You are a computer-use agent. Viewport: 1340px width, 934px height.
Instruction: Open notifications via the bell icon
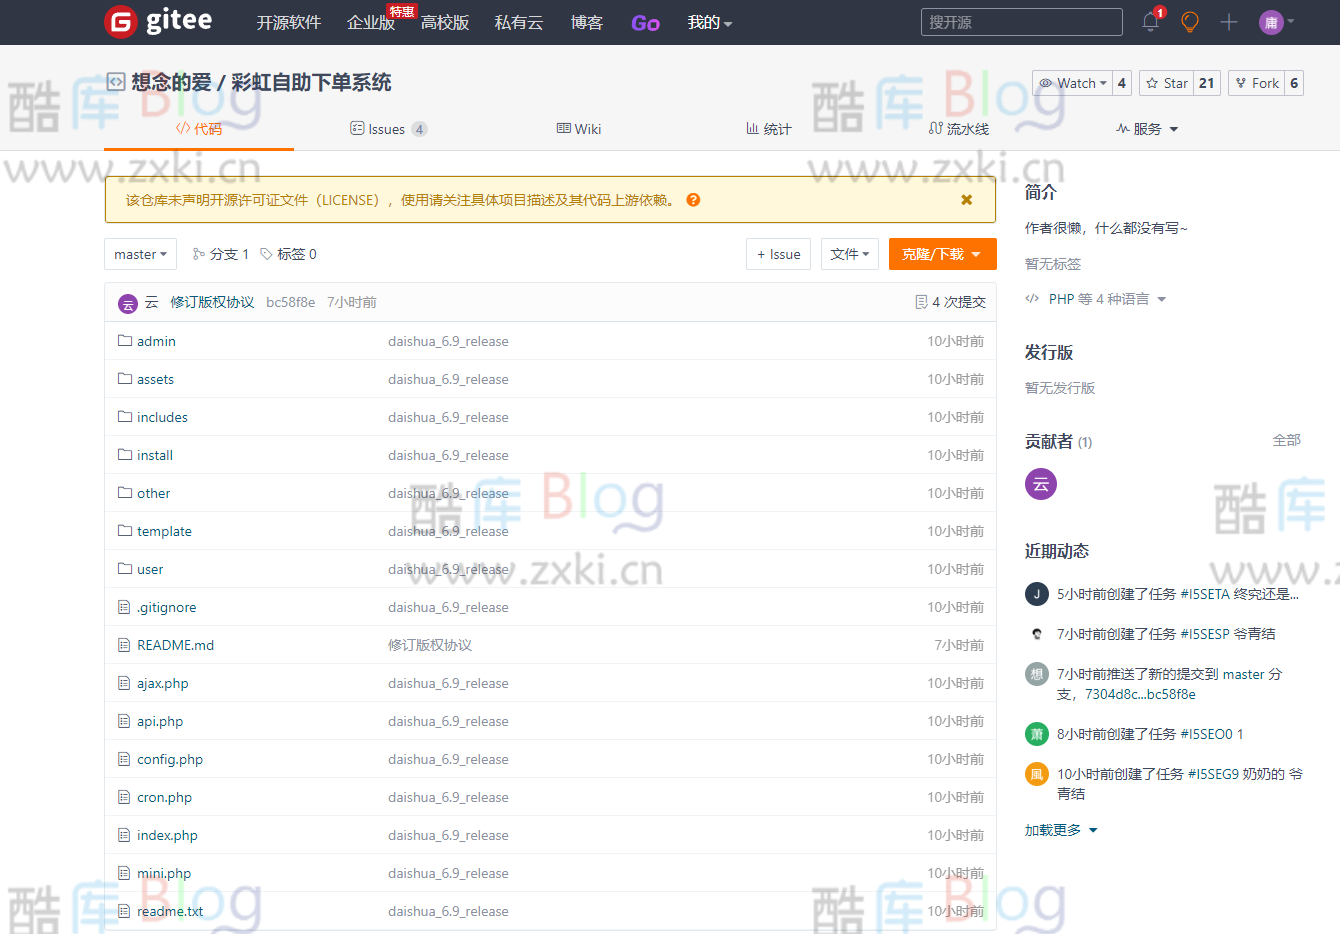point(1148,22)
